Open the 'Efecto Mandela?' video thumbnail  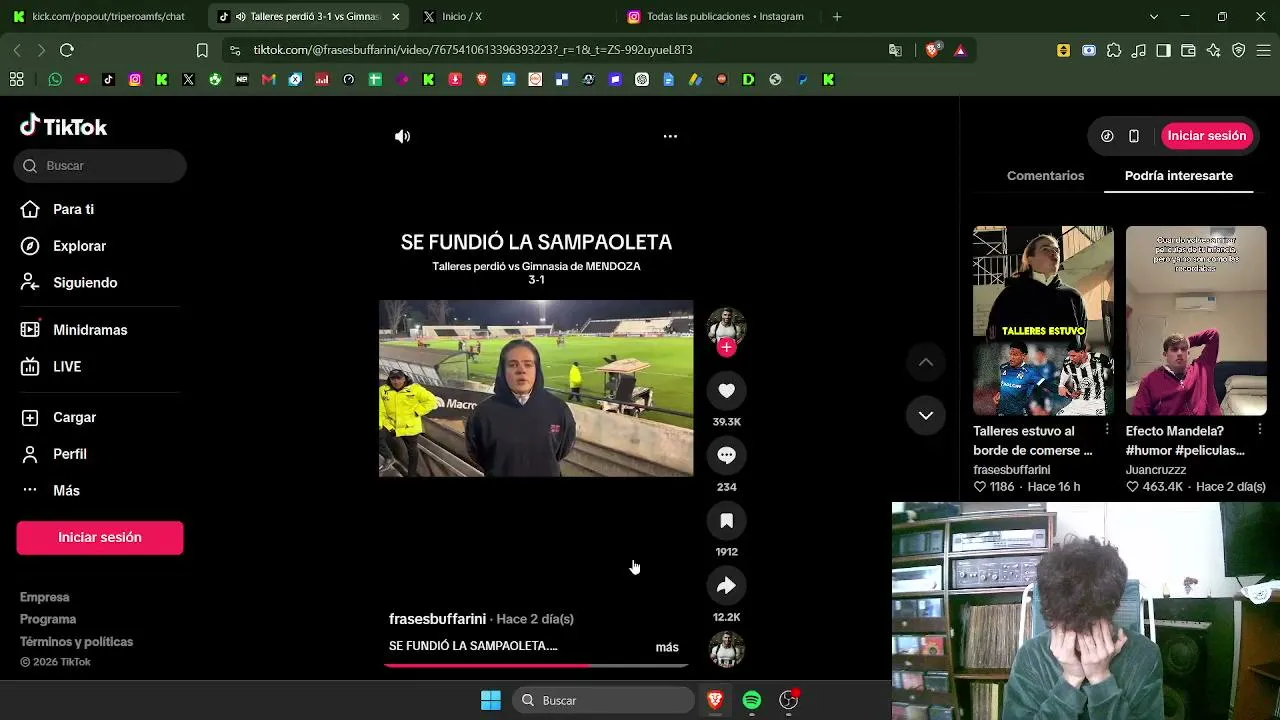click(x=1196, y=320)
